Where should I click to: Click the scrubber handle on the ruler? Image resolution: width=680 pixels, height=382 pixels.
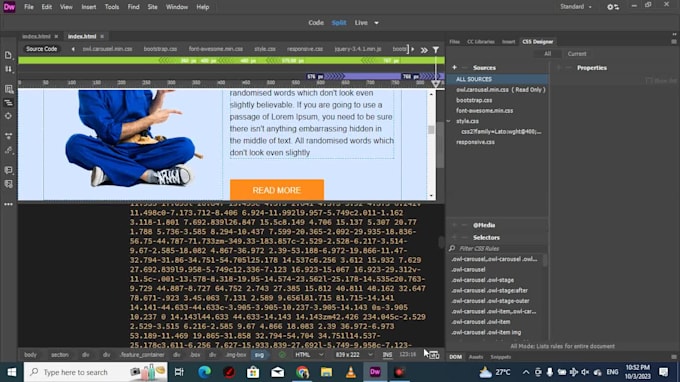coord(435,83)
